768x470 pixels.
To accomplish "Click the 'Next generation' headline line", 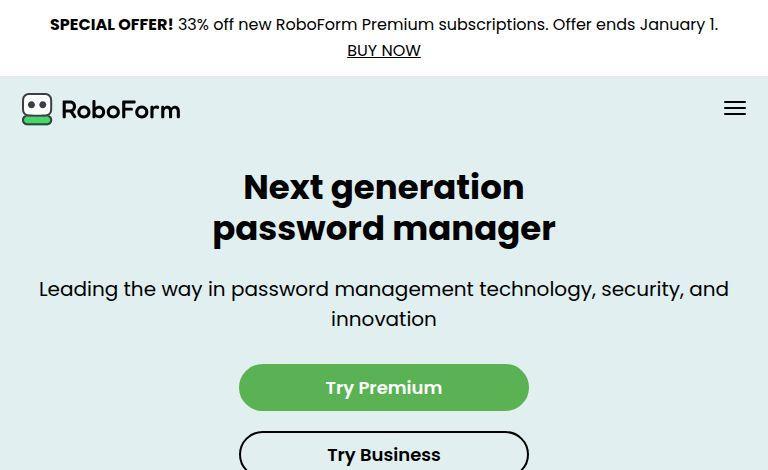I will 384,187.
